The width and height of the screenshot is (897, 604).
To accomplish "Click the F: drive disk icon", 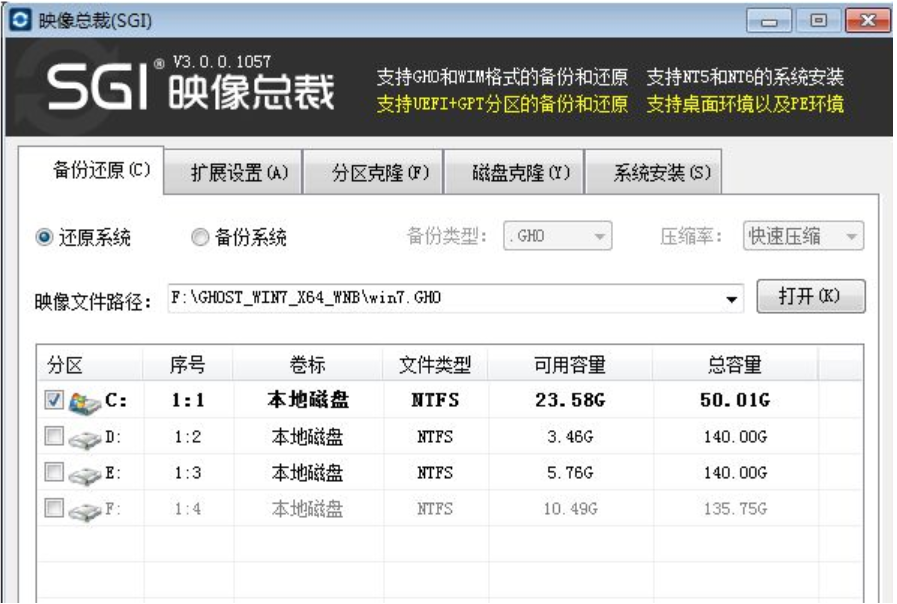I will click(x=85, y=509).
